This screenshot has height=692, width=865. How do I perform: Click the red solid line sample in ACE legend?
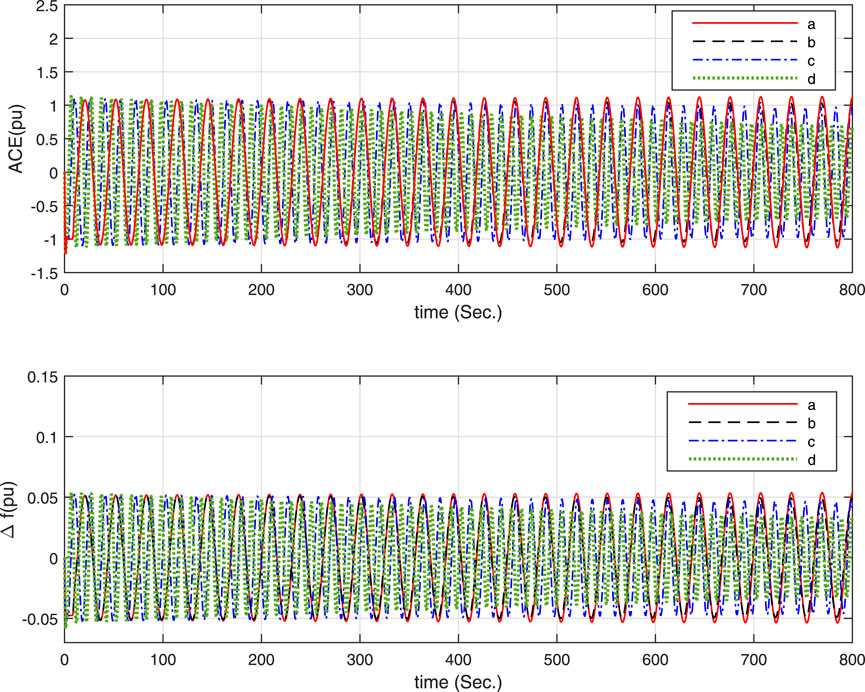pyautogui.click(x=745, y=23)
